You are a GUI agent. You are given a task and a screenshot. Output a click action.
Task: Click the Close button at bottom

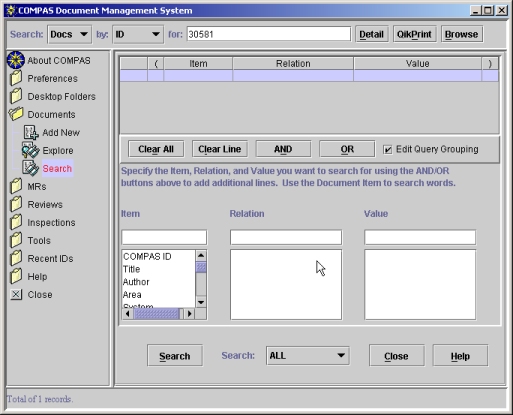(x=397, y=356)
